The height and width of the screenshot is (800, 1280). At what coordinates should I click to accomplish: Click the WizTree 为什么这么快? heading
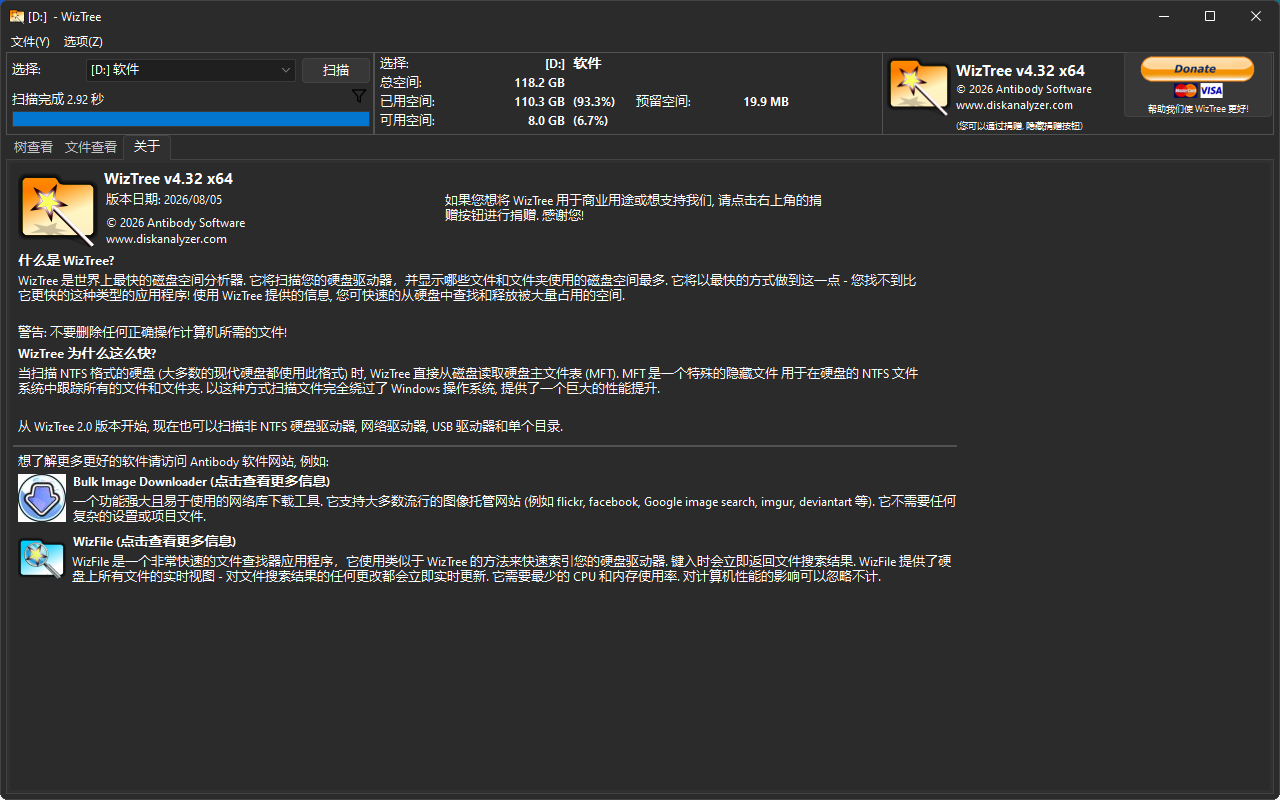[87, 353]
